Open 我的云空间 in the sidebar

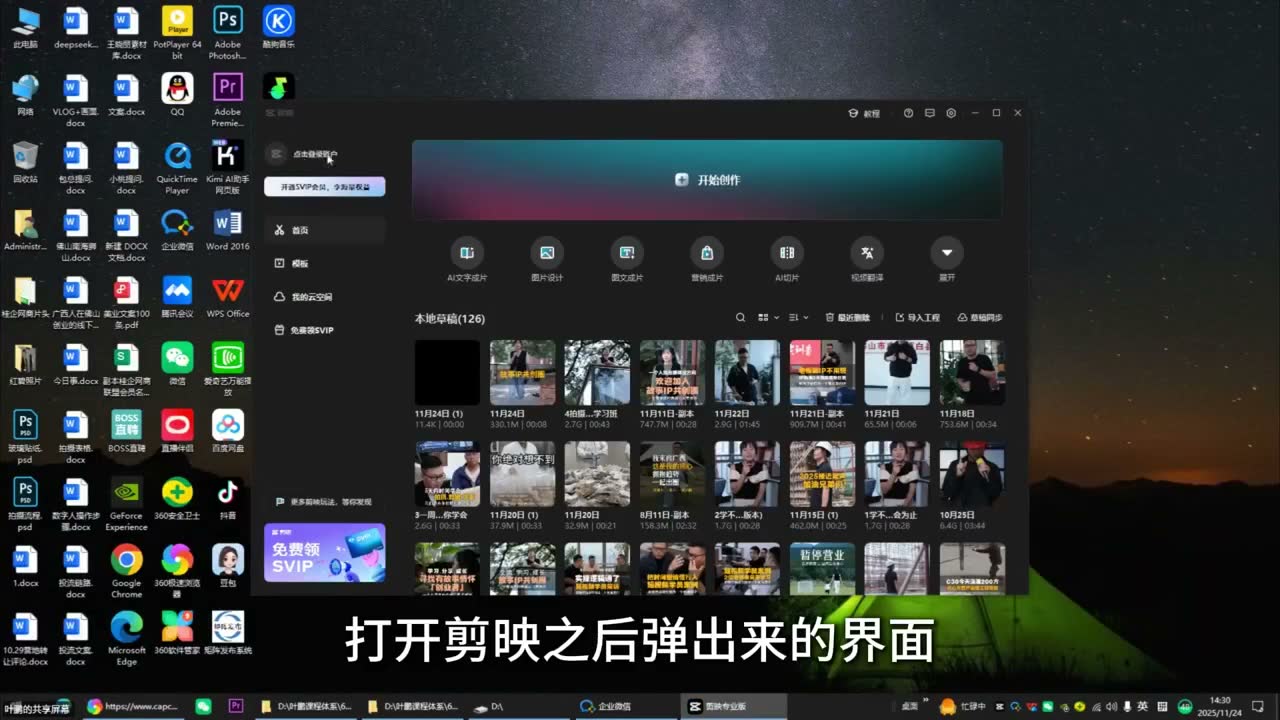click(325, 297)
